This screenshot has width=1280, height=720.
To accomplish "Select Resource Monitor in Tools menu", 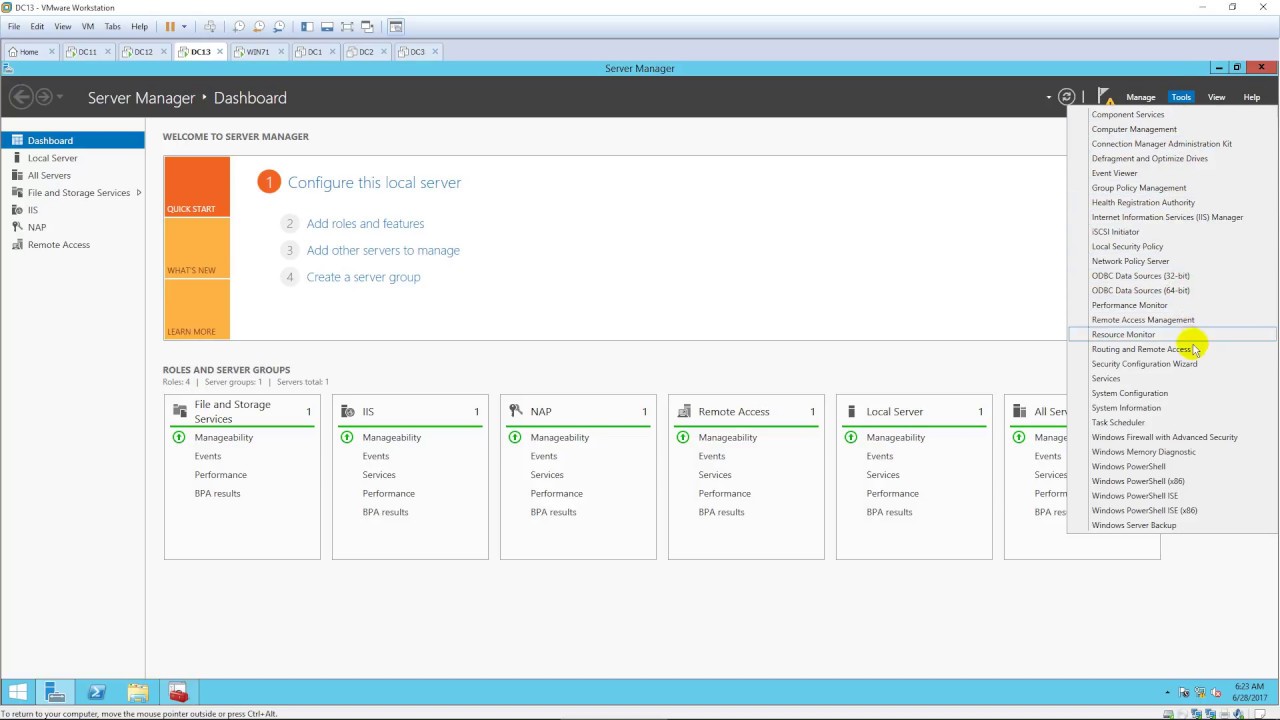I will click(1172, 334).
